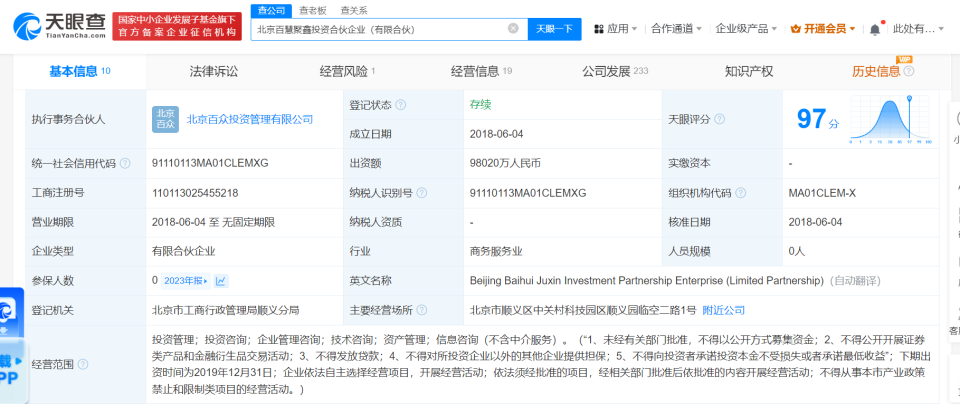Image resolution: width=960 pixels, height=404 pixels.
Task: Switch to the 查公司 search tab
Action: 271,10
